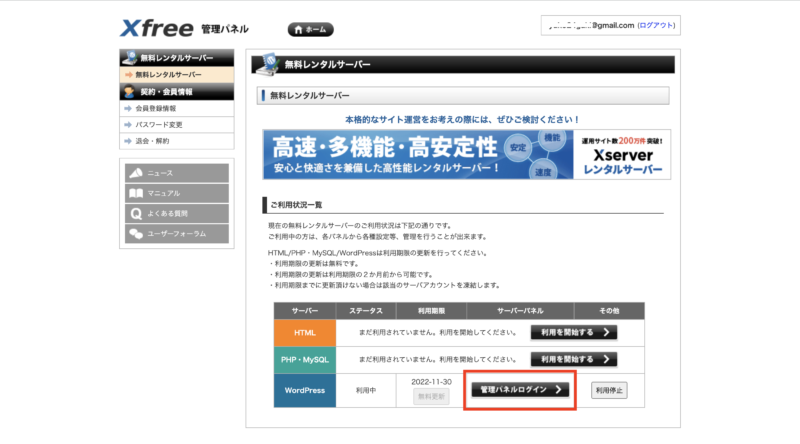Click the 無料更新 button

click(431, 396)
